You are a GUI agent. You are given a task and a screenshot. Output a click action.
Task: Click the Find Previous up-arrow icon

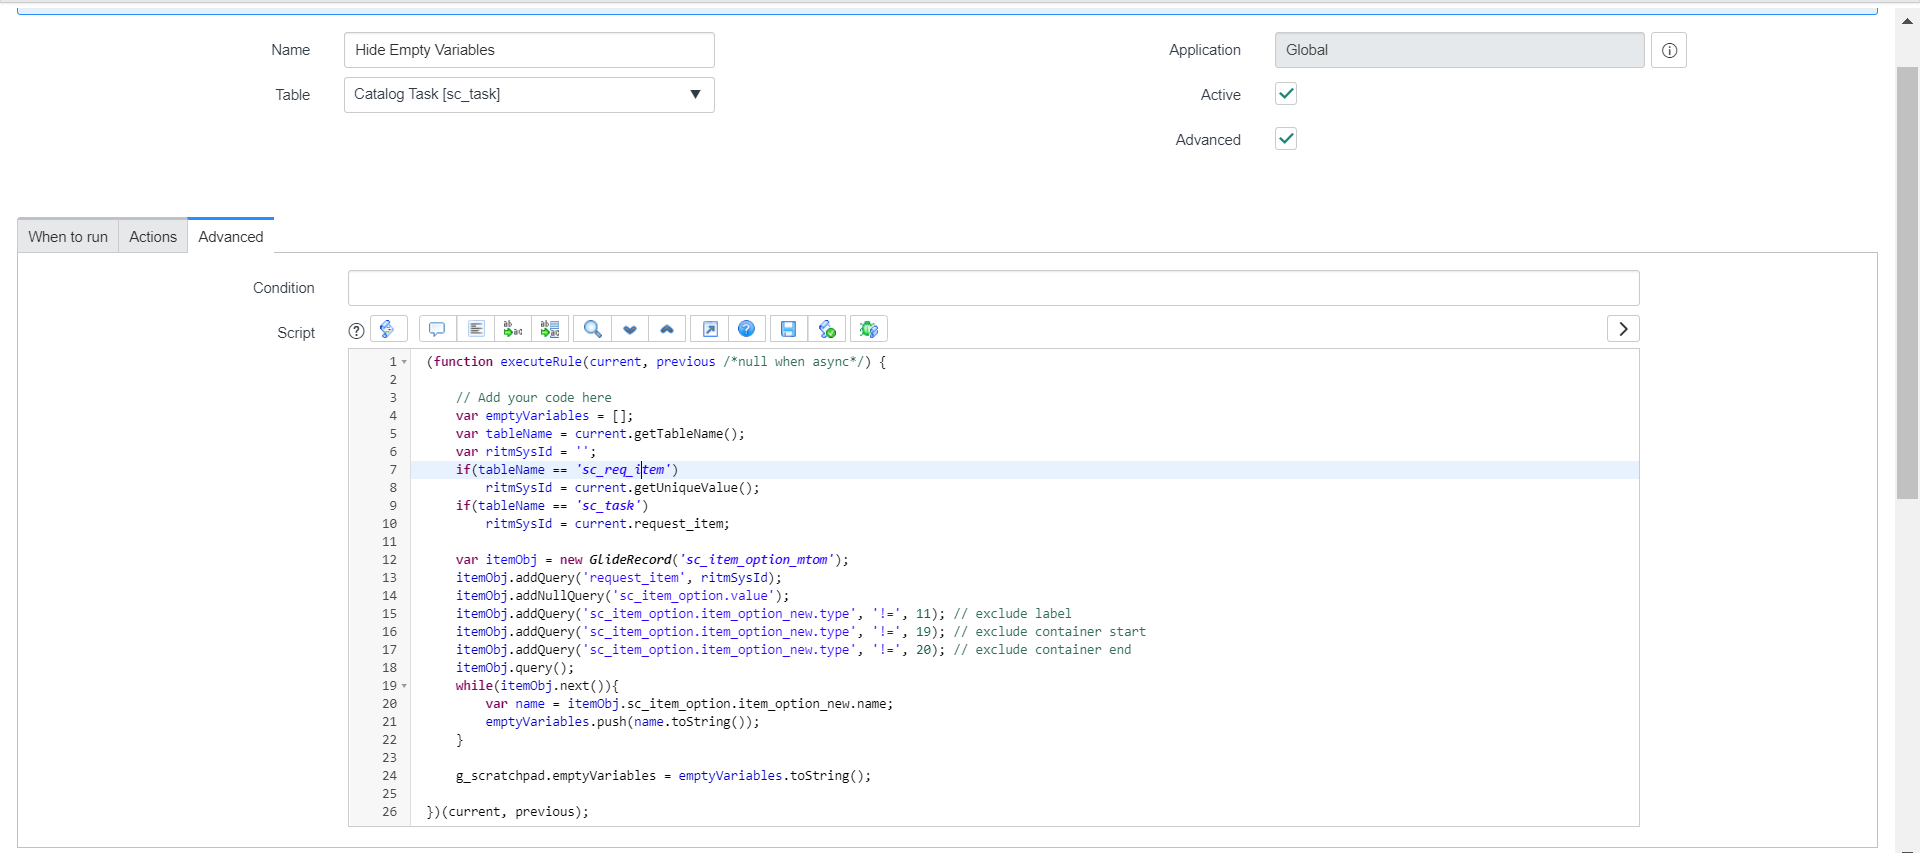click(x=667, y=329)
